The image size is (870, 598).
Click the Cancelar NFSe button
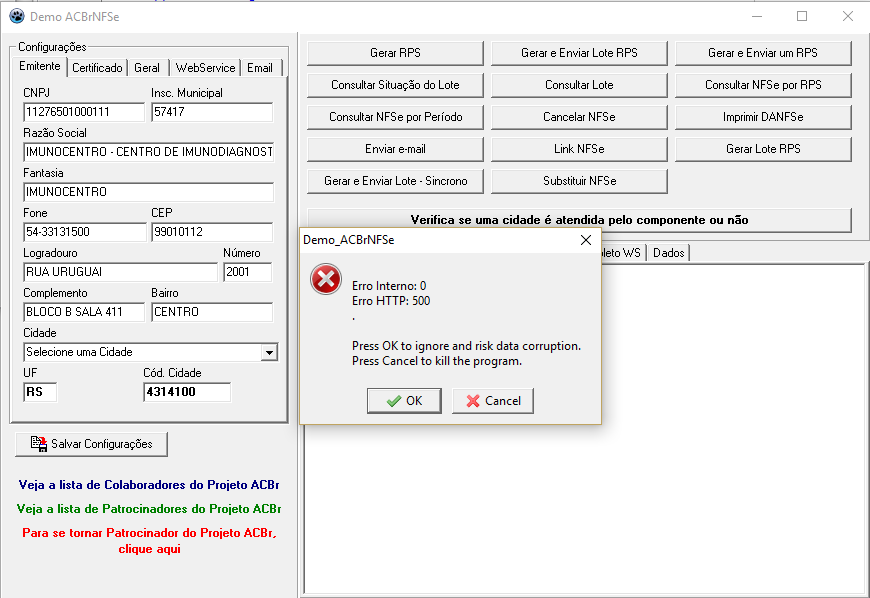point(579,117)
